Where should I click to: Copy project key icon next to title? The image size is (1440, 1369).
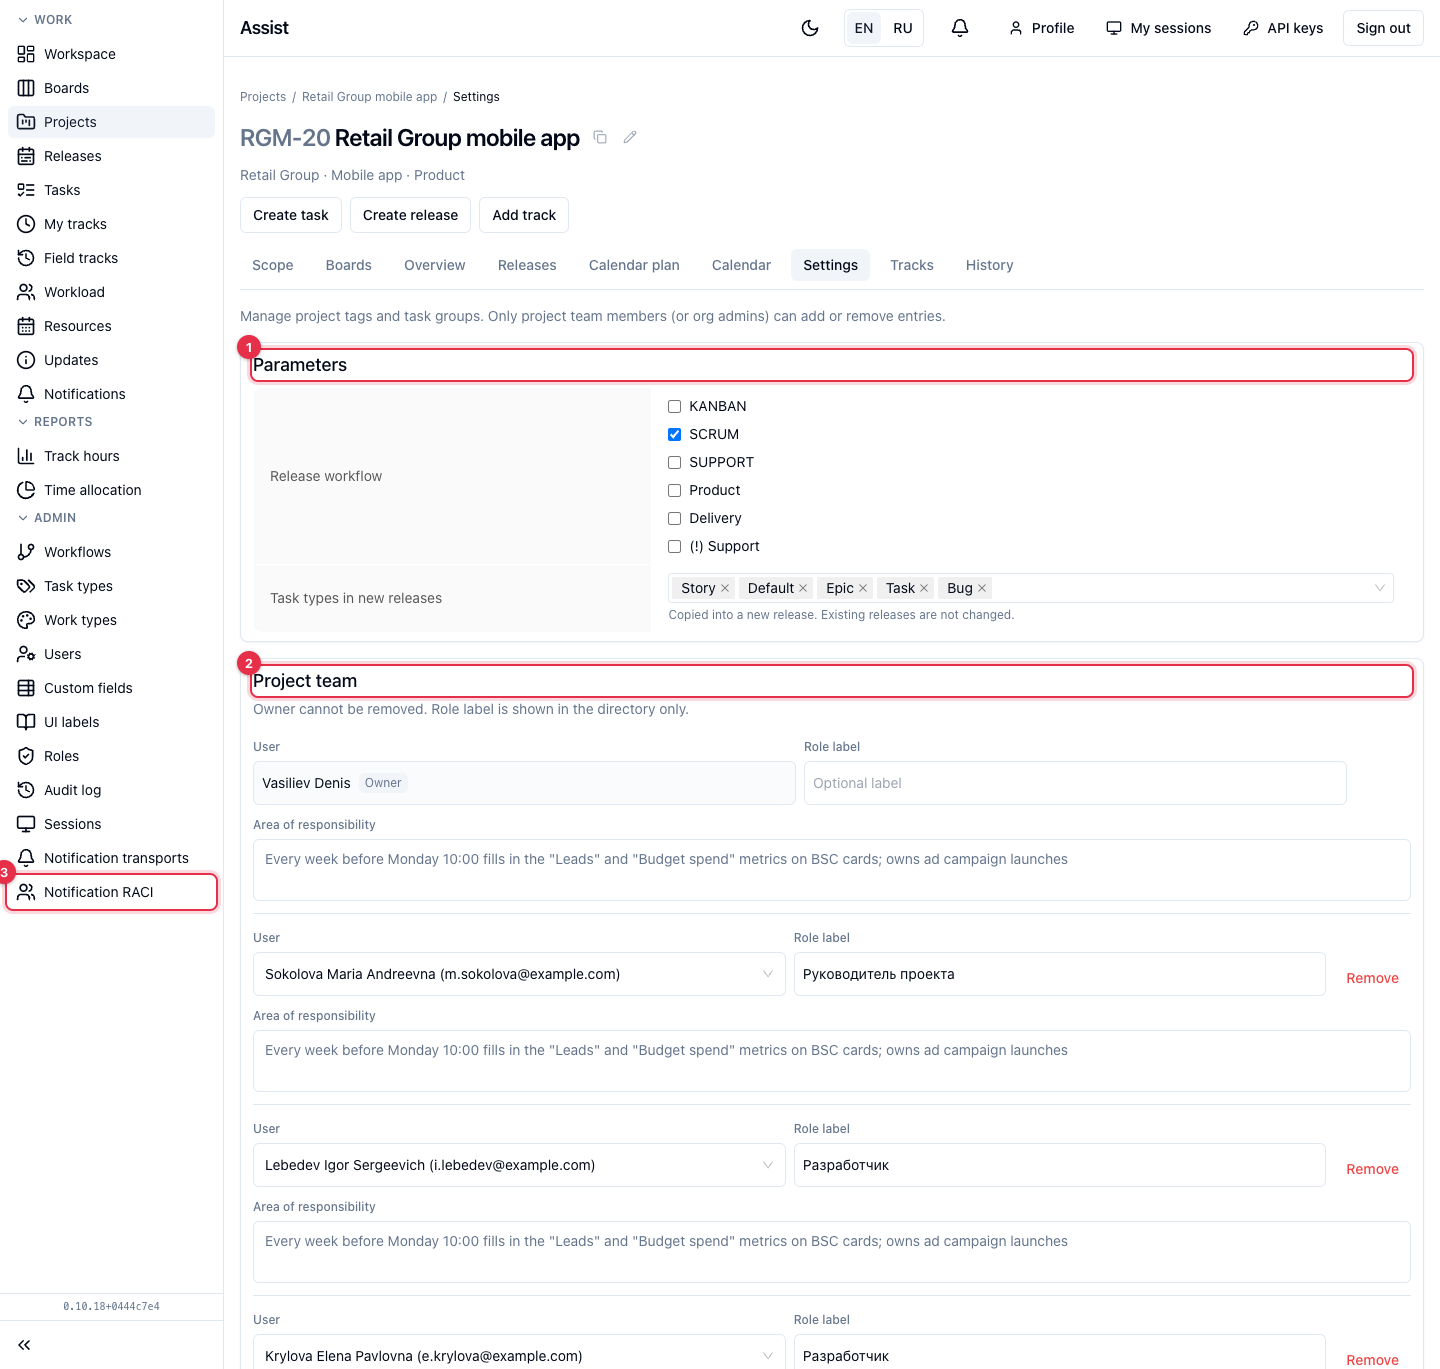point(600,137)
